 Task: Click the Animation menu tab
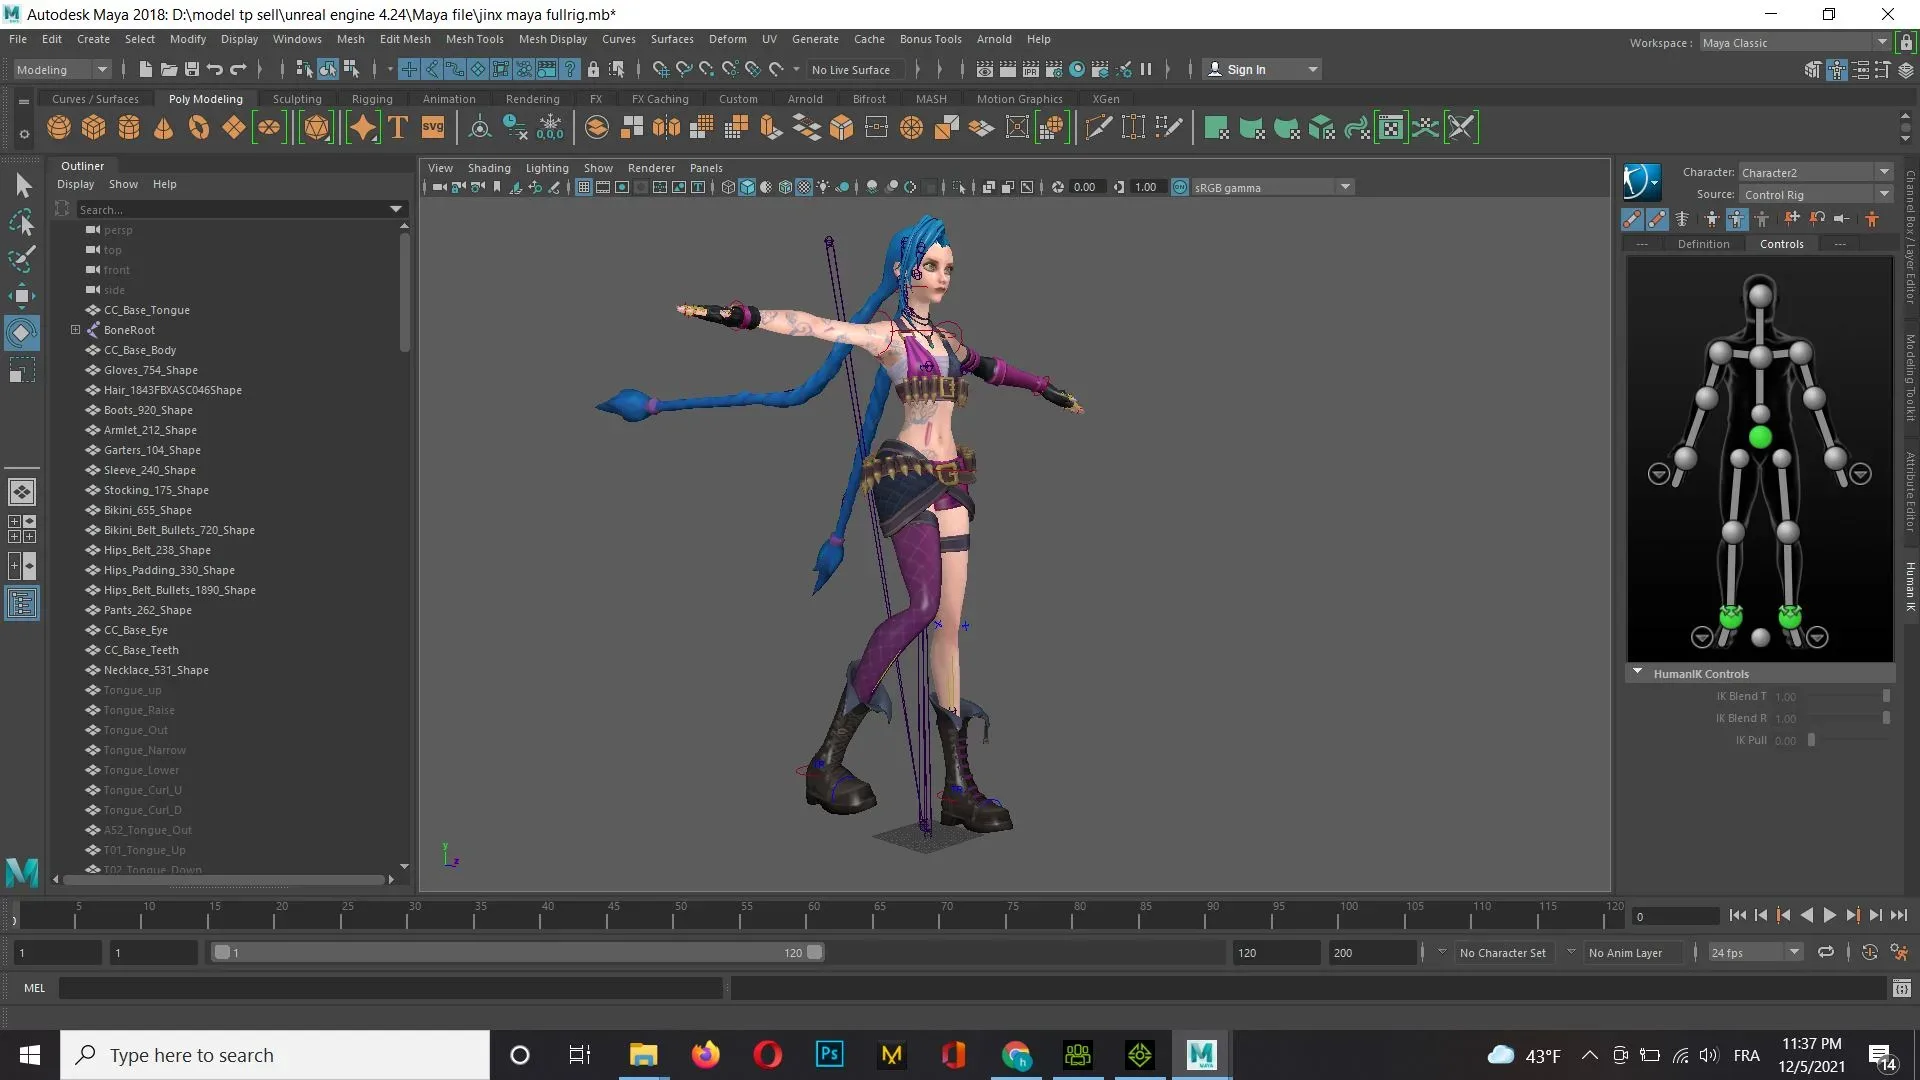450,98
